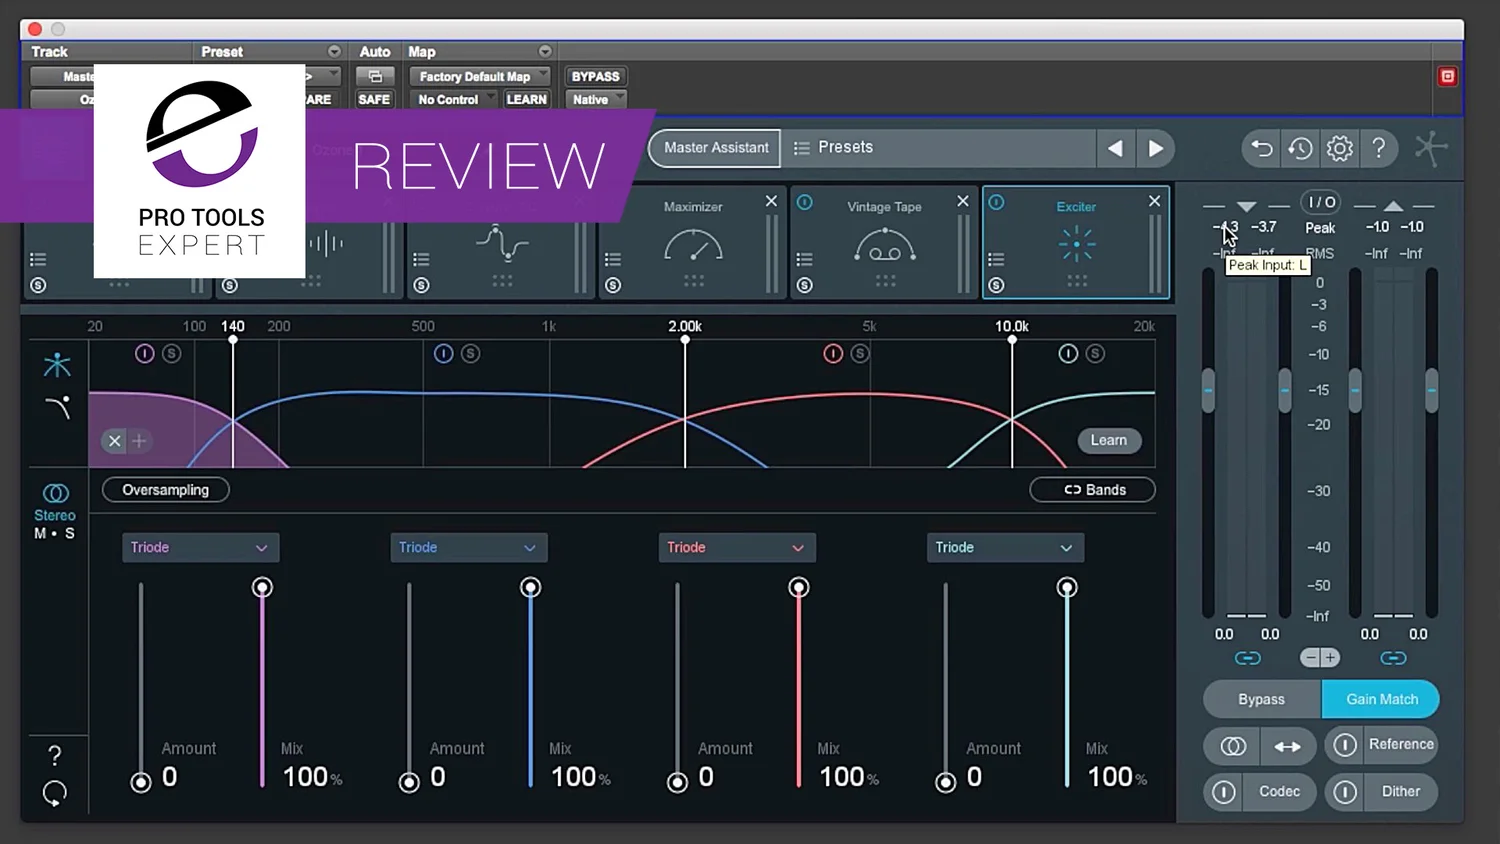Viewport: 1500px width, 844px height.
Task: Toggle the stereo circles icon
Action: (x=1233, y=746)
